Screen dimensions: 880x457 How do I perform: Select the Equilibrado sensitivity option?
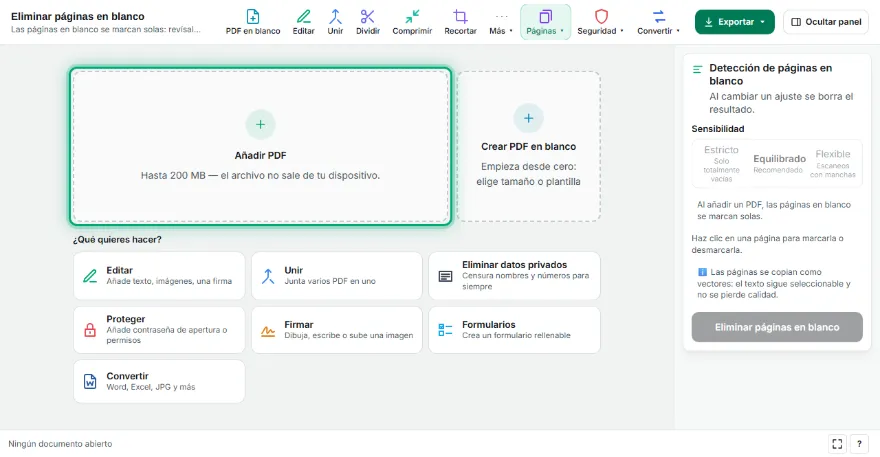tap(780, 163)
